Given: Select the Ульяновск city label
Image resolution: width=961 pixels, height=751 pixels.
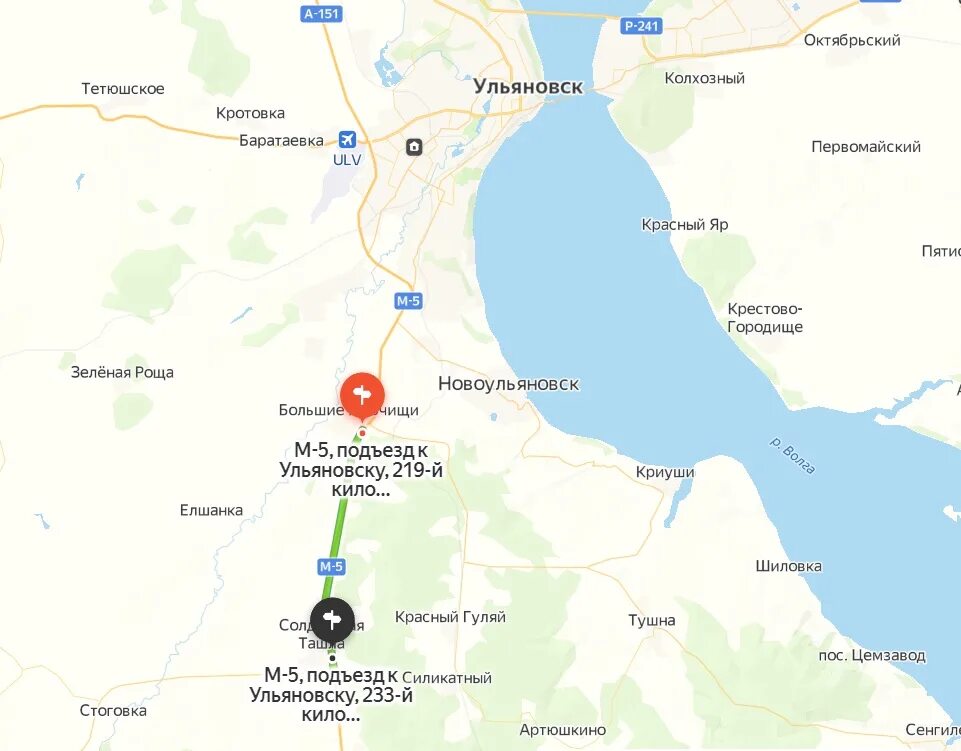Looking at the screenshot, I should coord(528,86).
